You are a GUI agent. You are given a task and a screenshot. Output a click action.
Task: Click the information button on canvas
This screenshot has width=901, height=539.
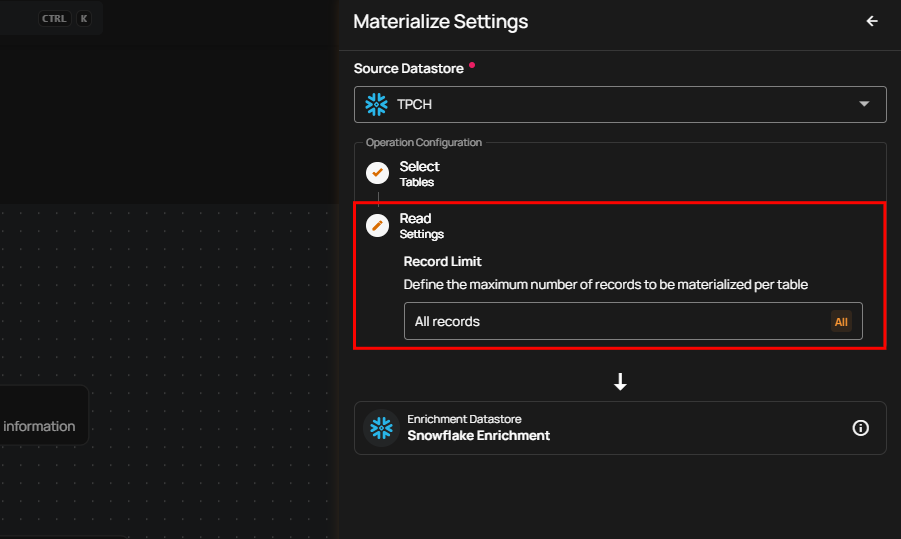click(40, 426)
